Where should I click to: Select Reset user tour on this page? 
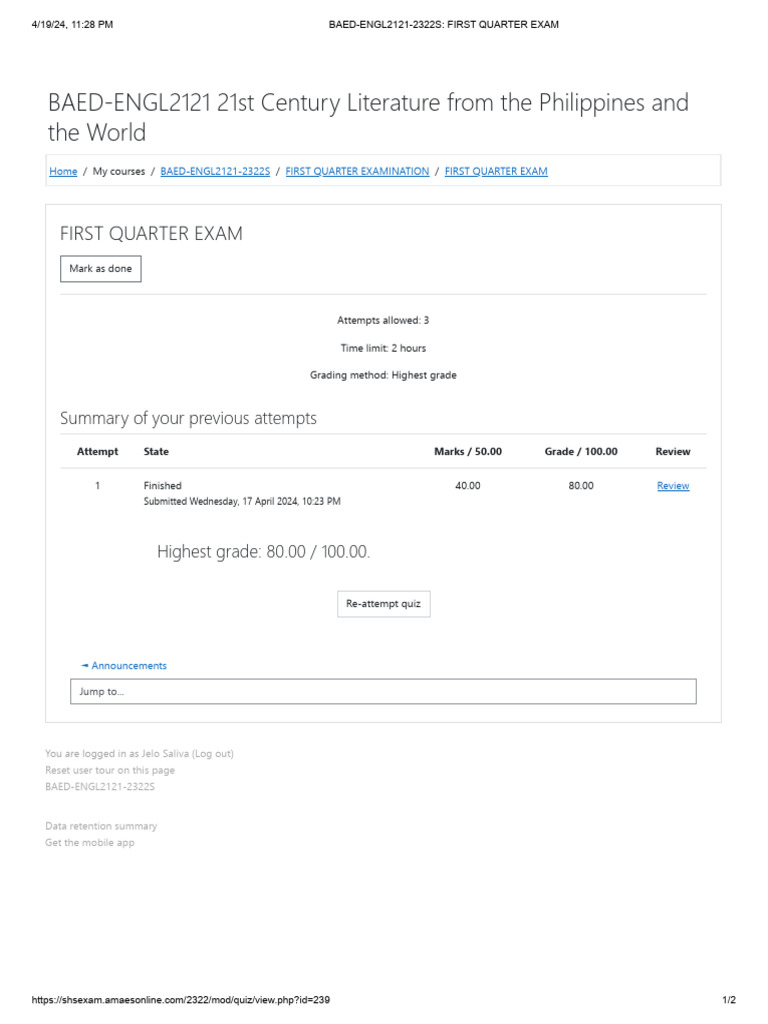110,770
